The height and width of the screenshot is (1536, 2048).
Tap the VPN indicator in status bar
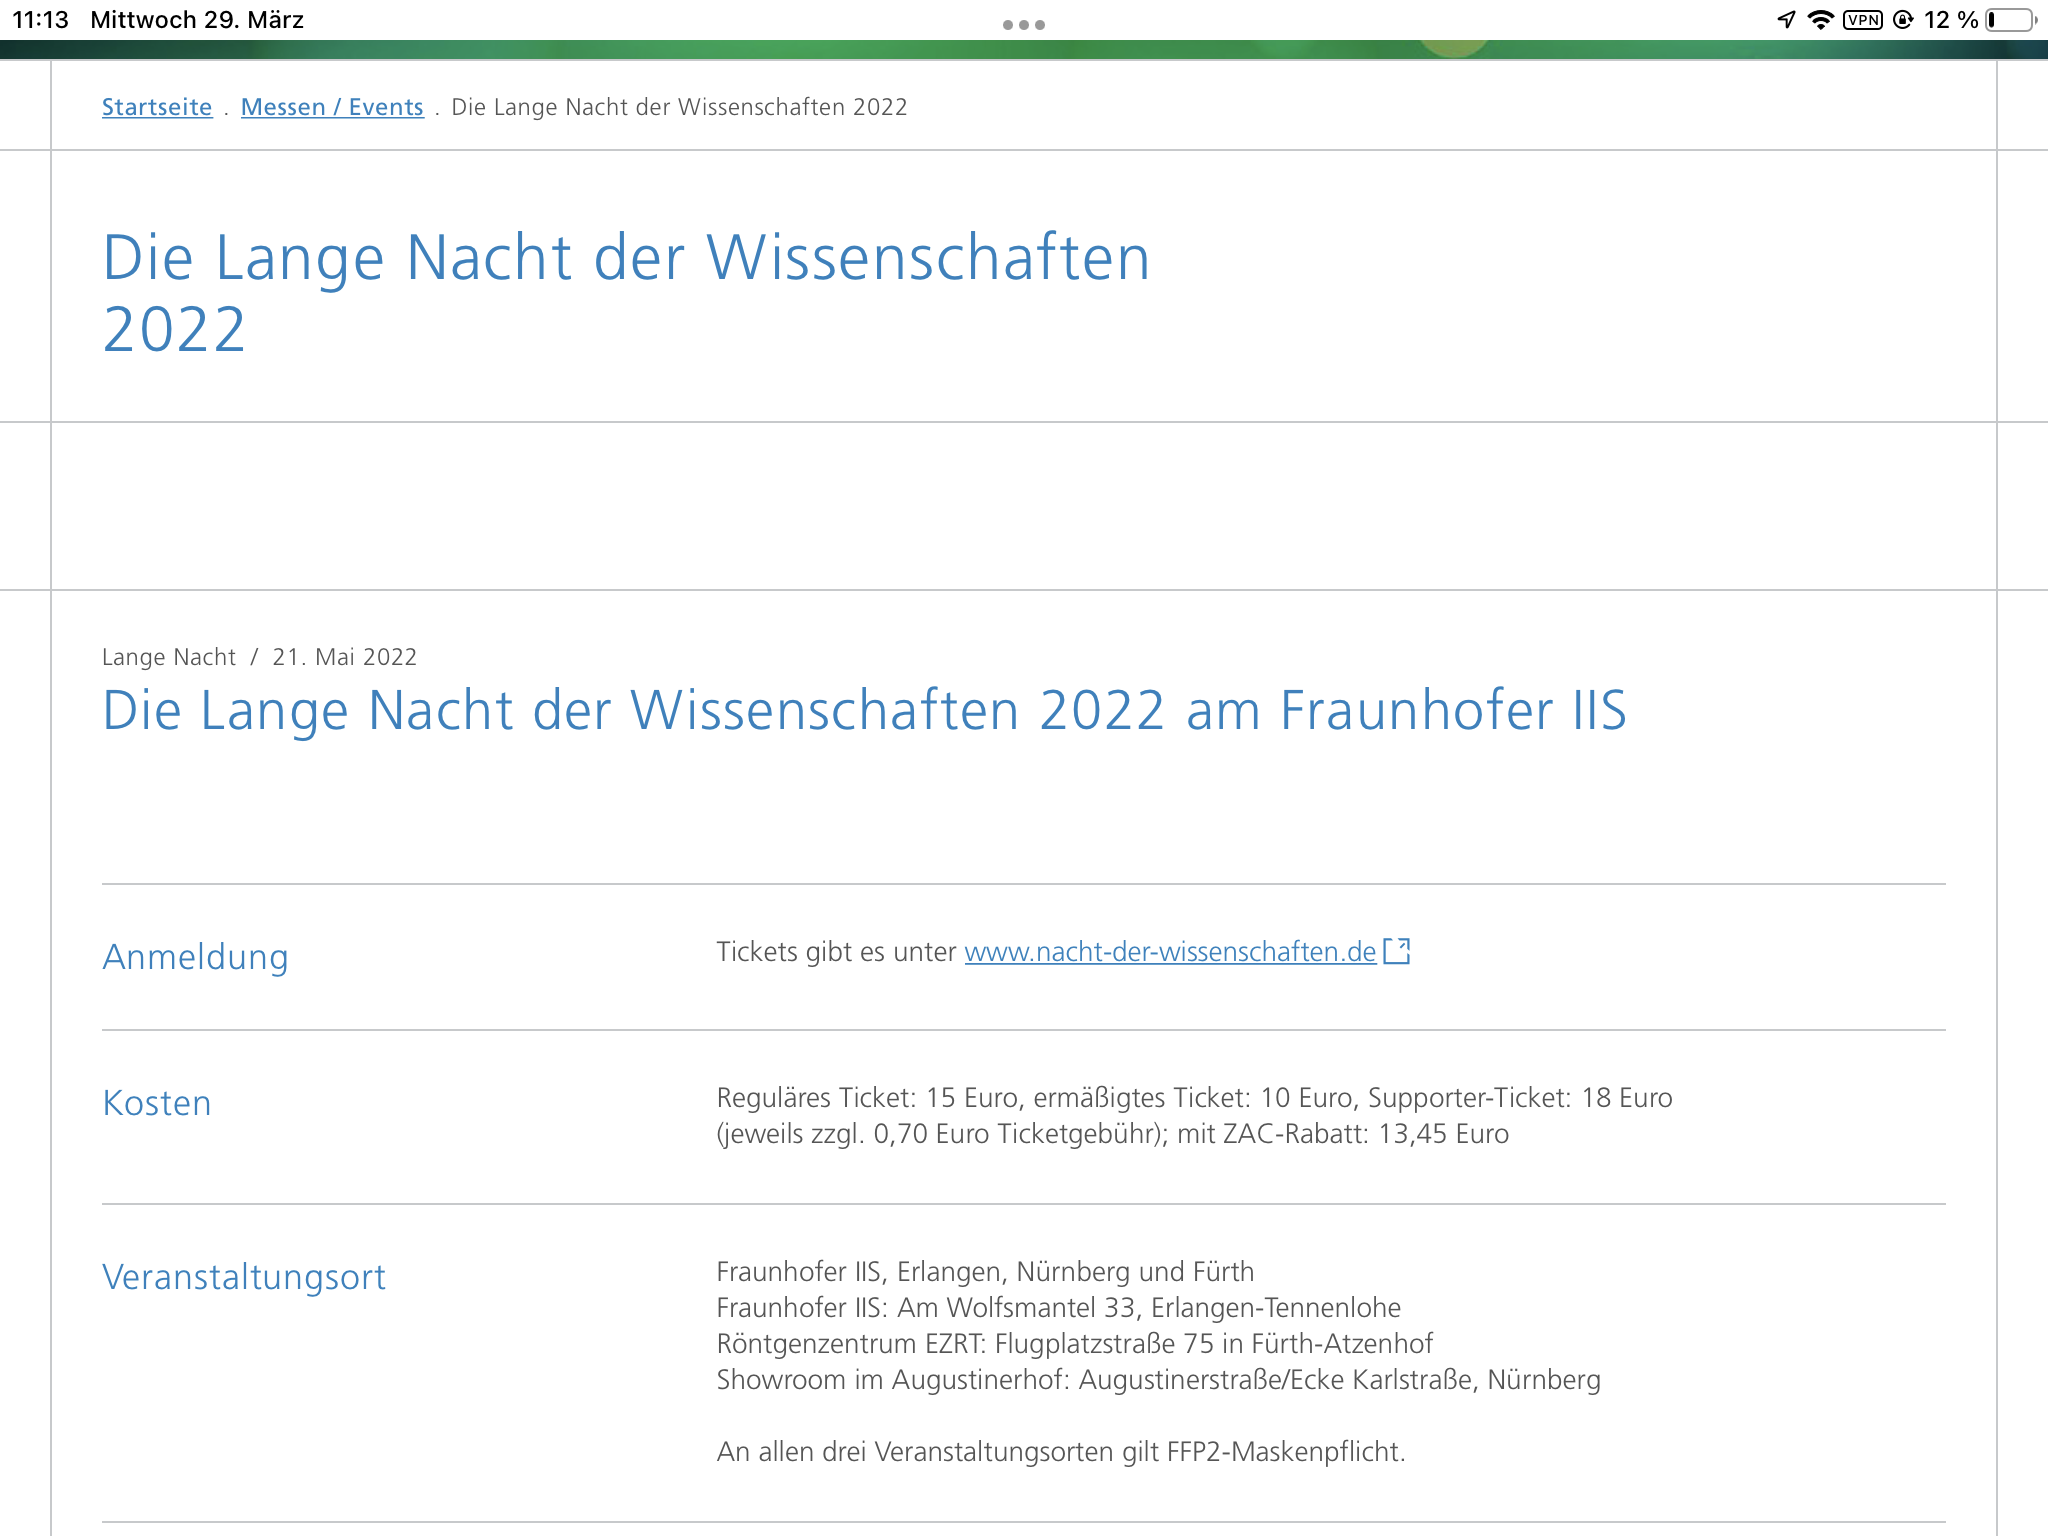pos(1863,20)
